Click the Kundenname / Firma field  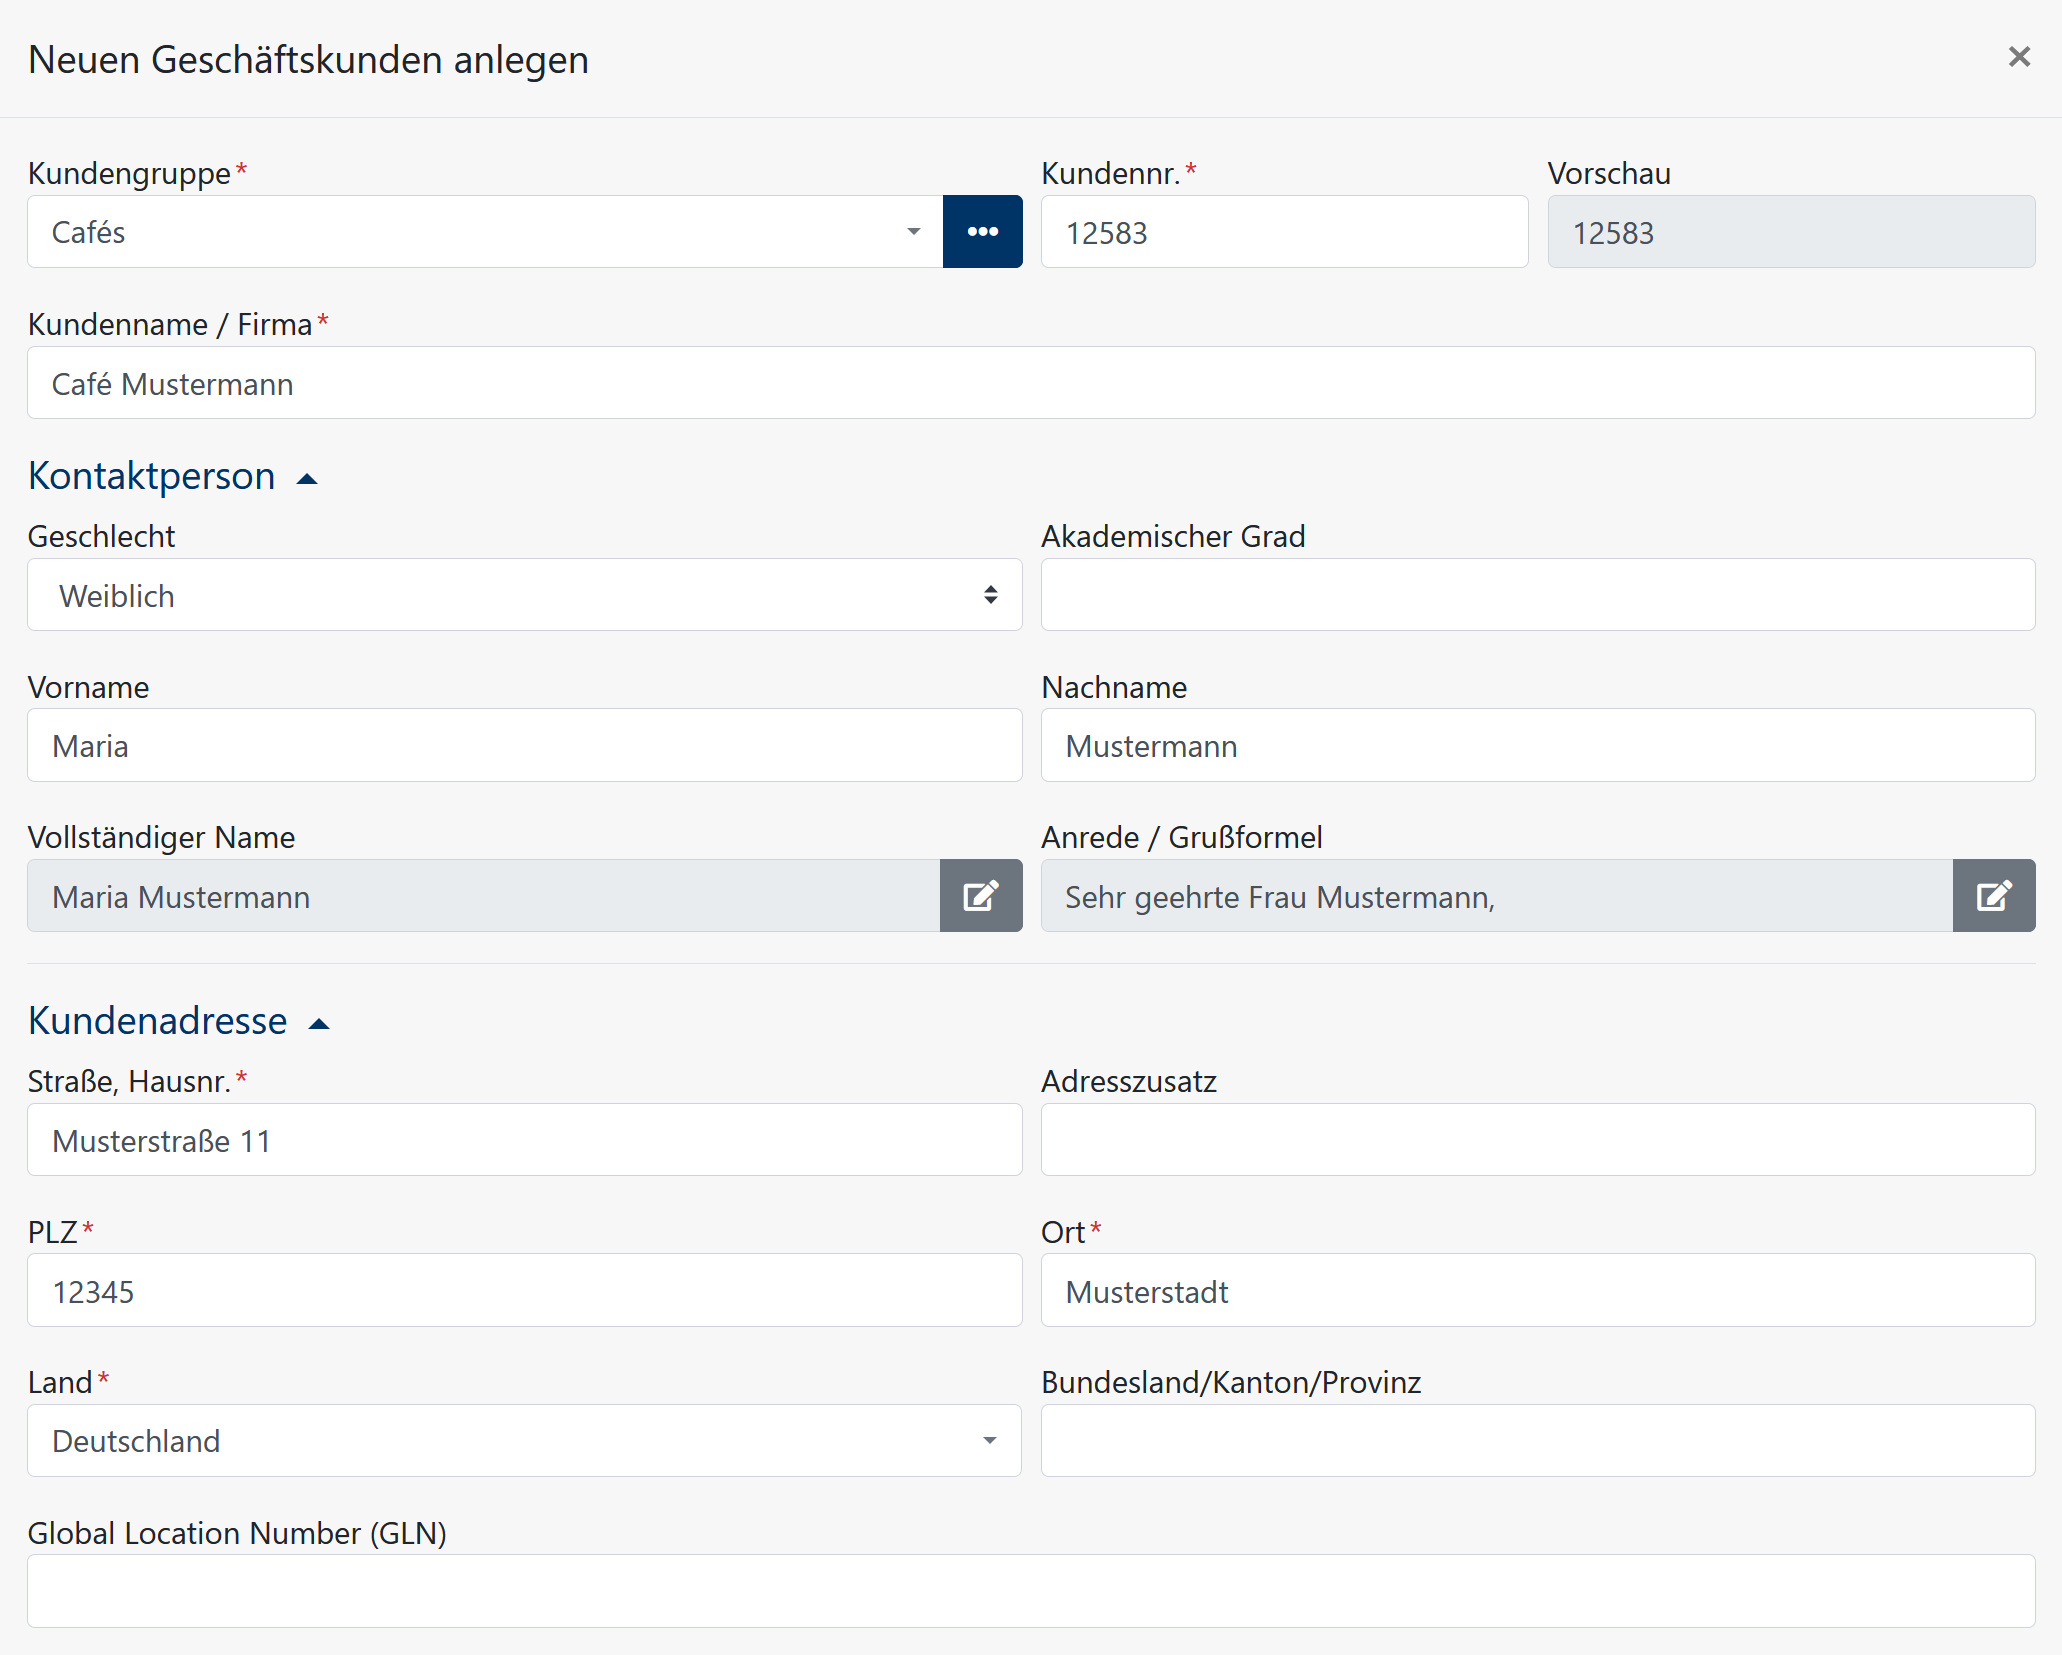click(x=1031, y=383)
